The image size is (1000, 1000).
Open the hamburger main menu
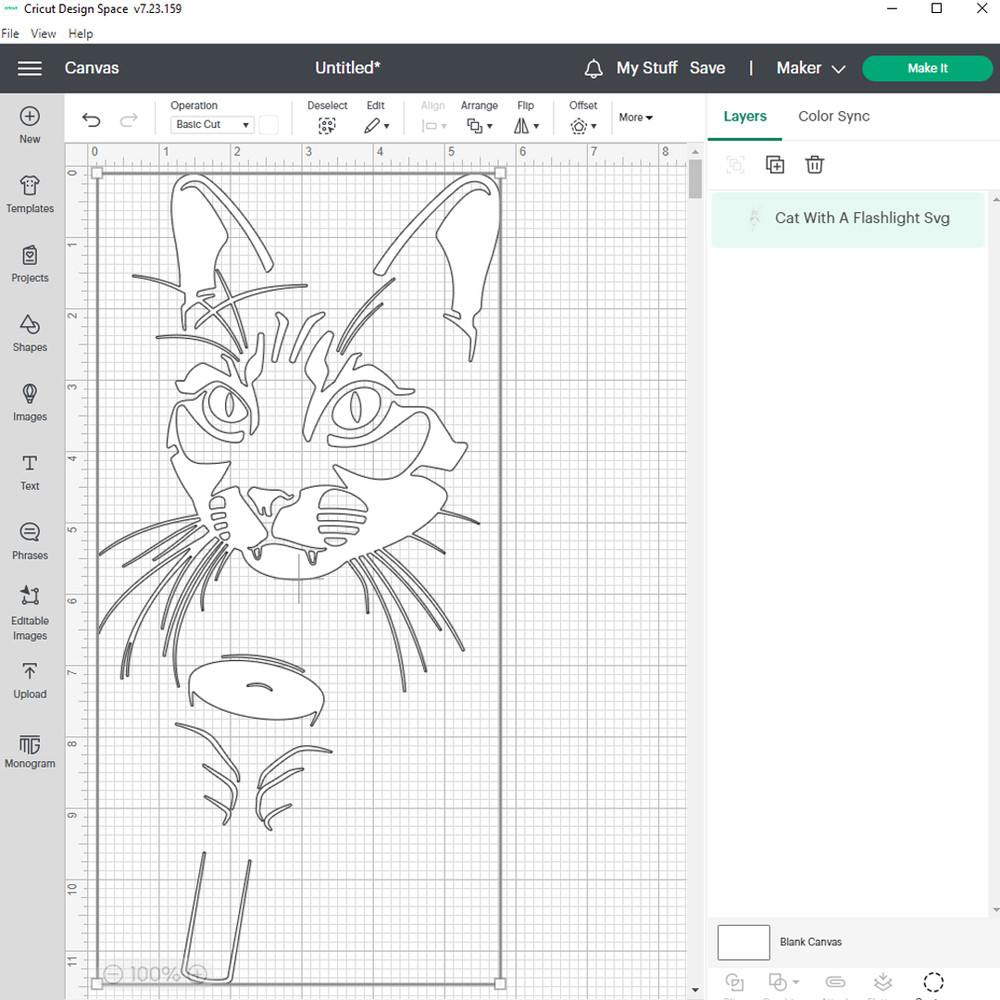[x=30, y=68]
